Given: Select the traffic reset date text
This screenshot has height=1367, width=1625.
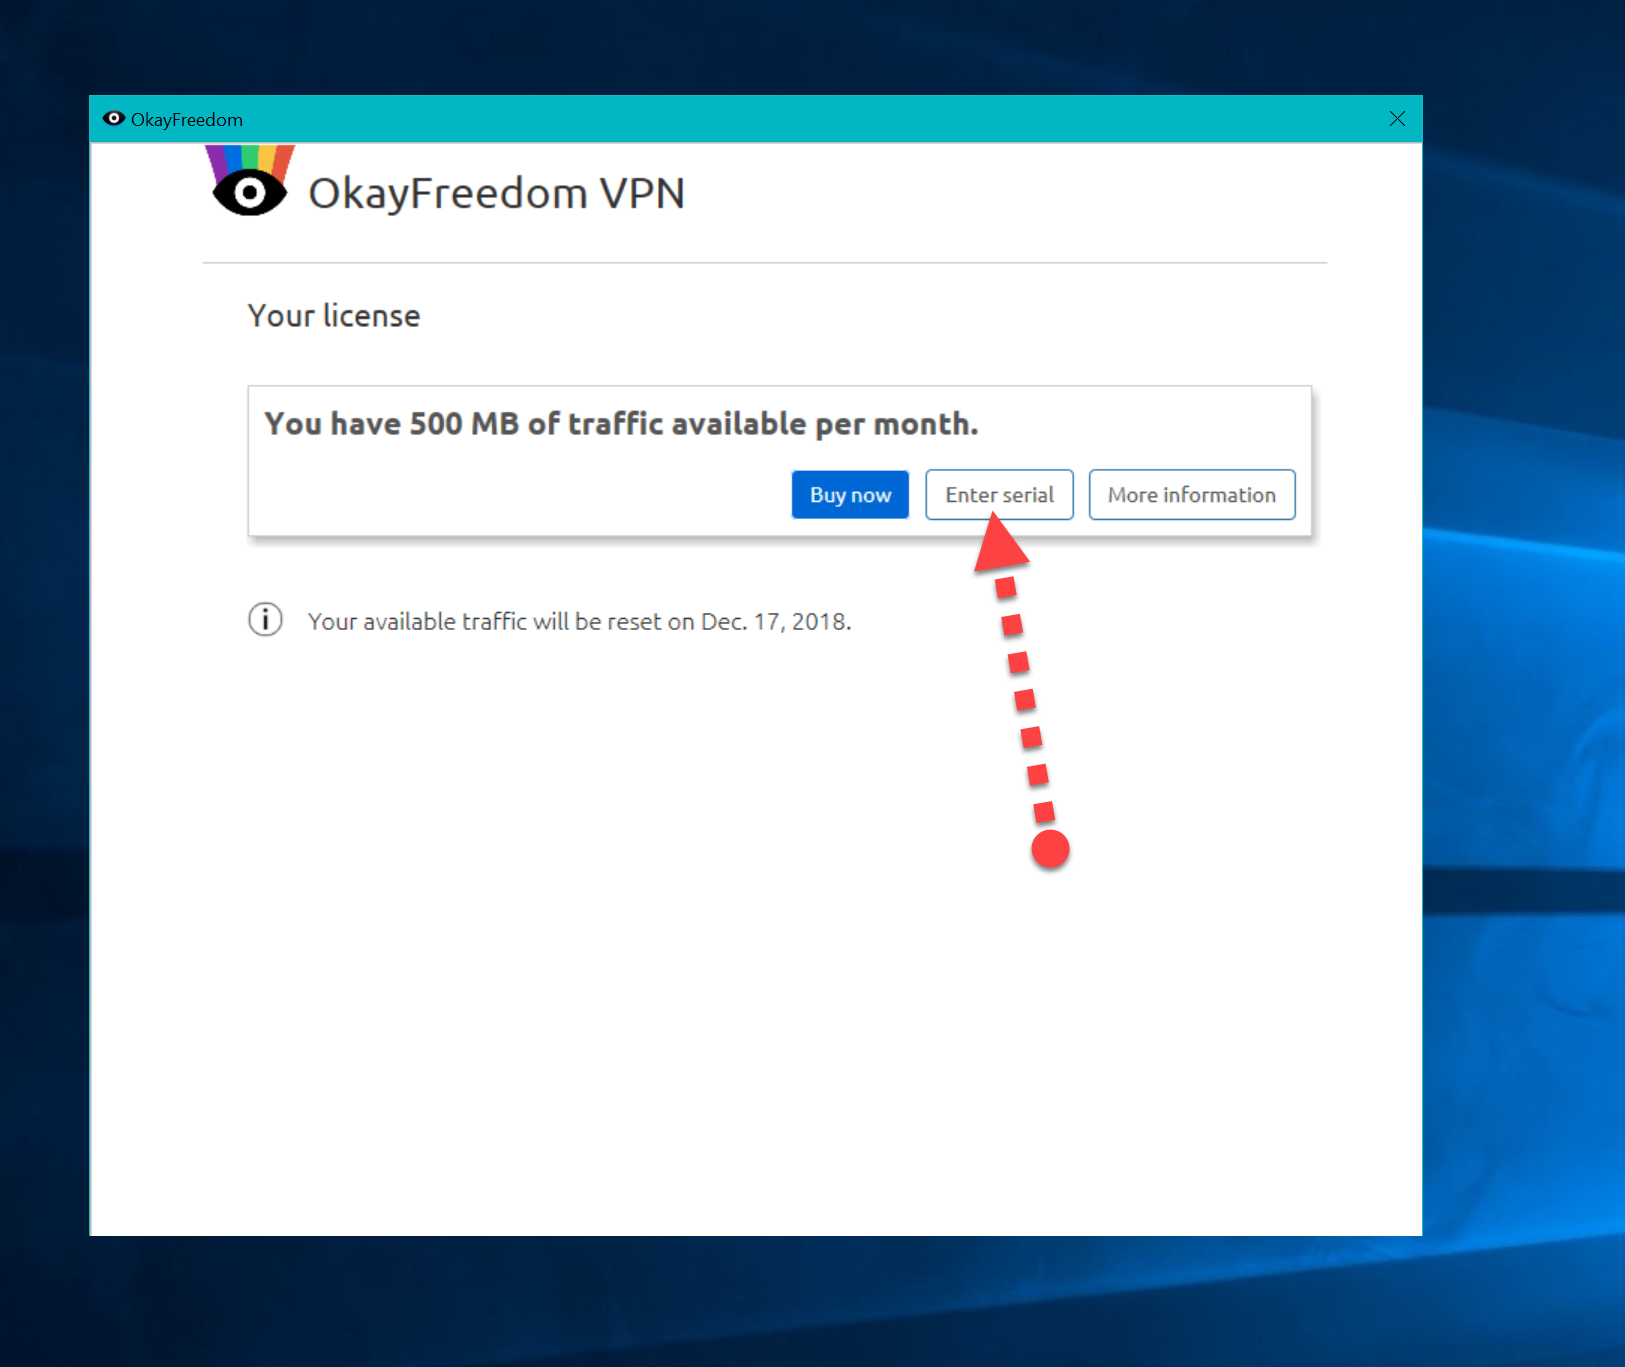Looking at the screenshot, I should click(x=579, y=621).
